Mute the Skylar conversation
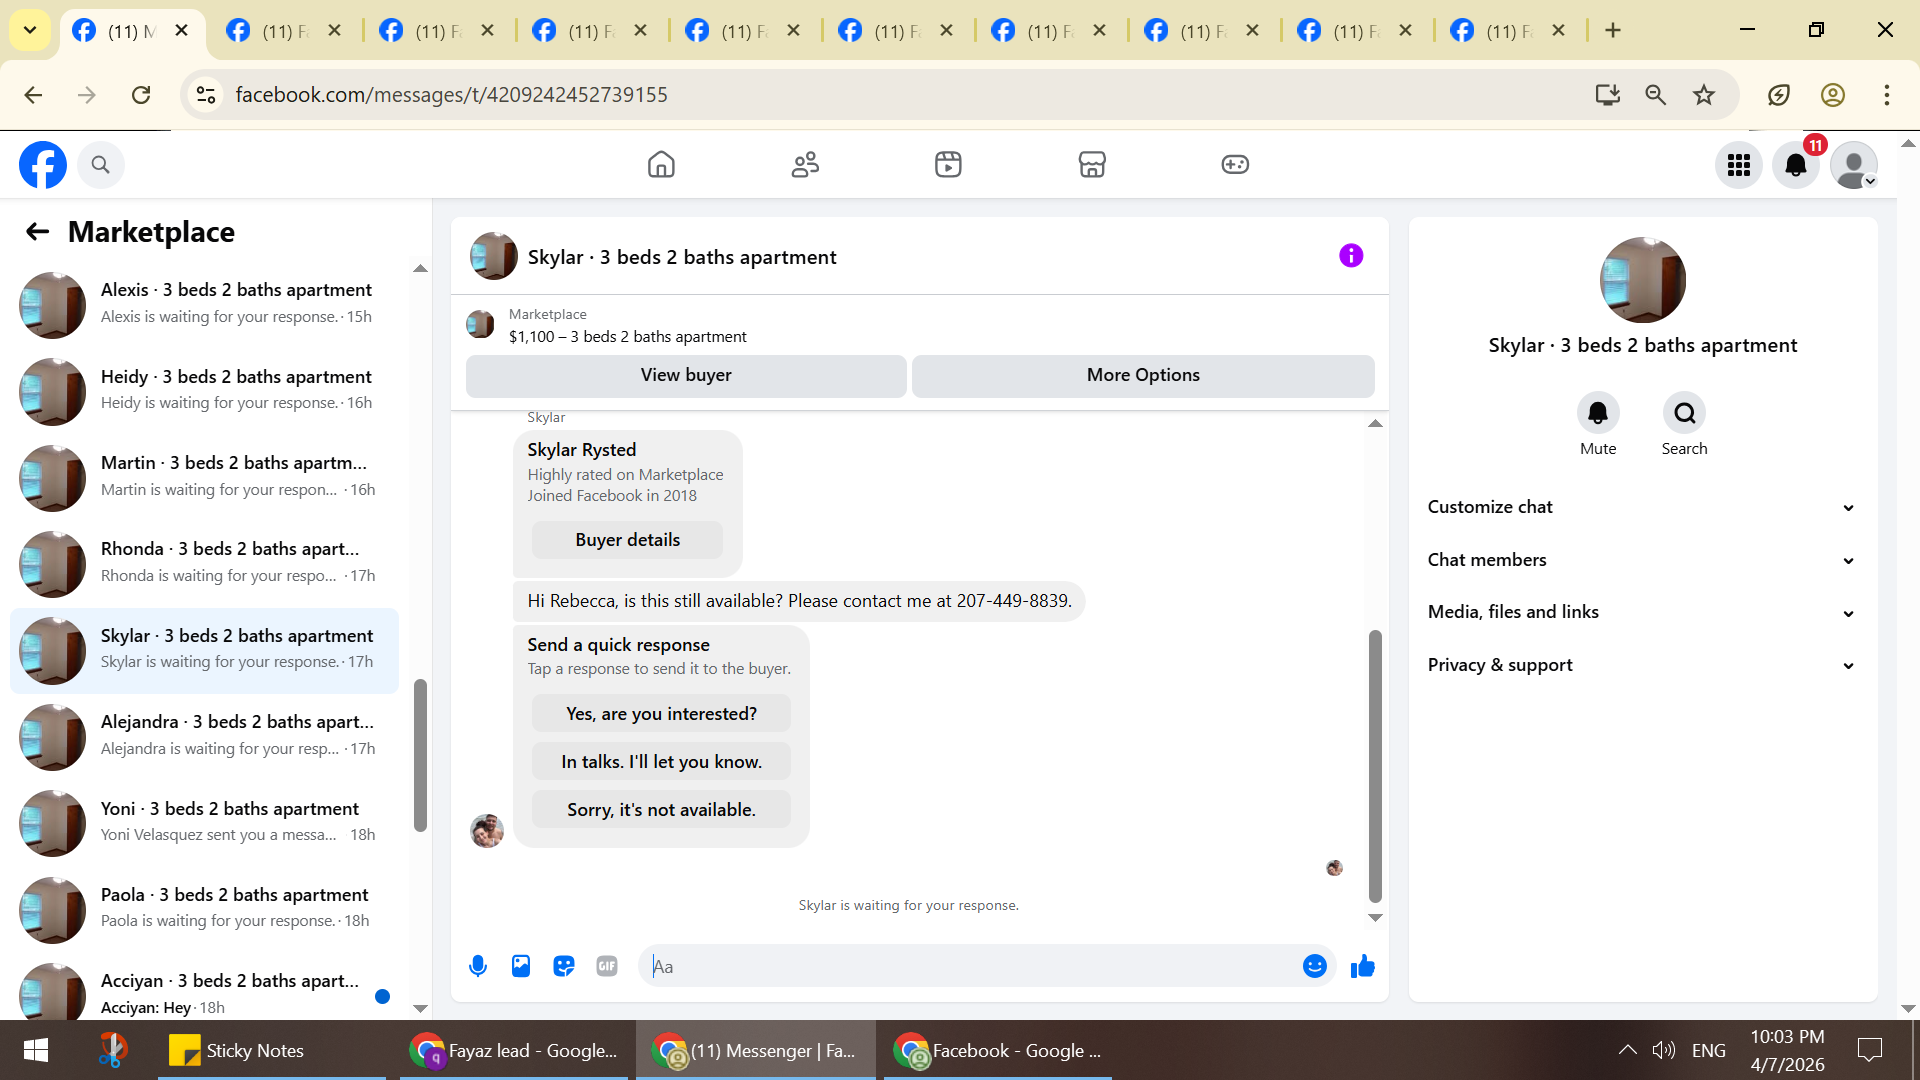Viewport: 1920px width, 1080px height. (x=1598, y=413)
